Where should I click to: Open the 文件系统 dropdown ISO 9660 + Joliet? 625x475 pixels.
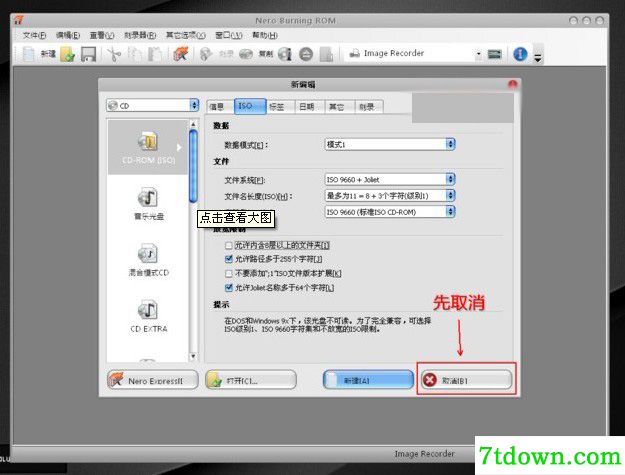click(390, 179)
